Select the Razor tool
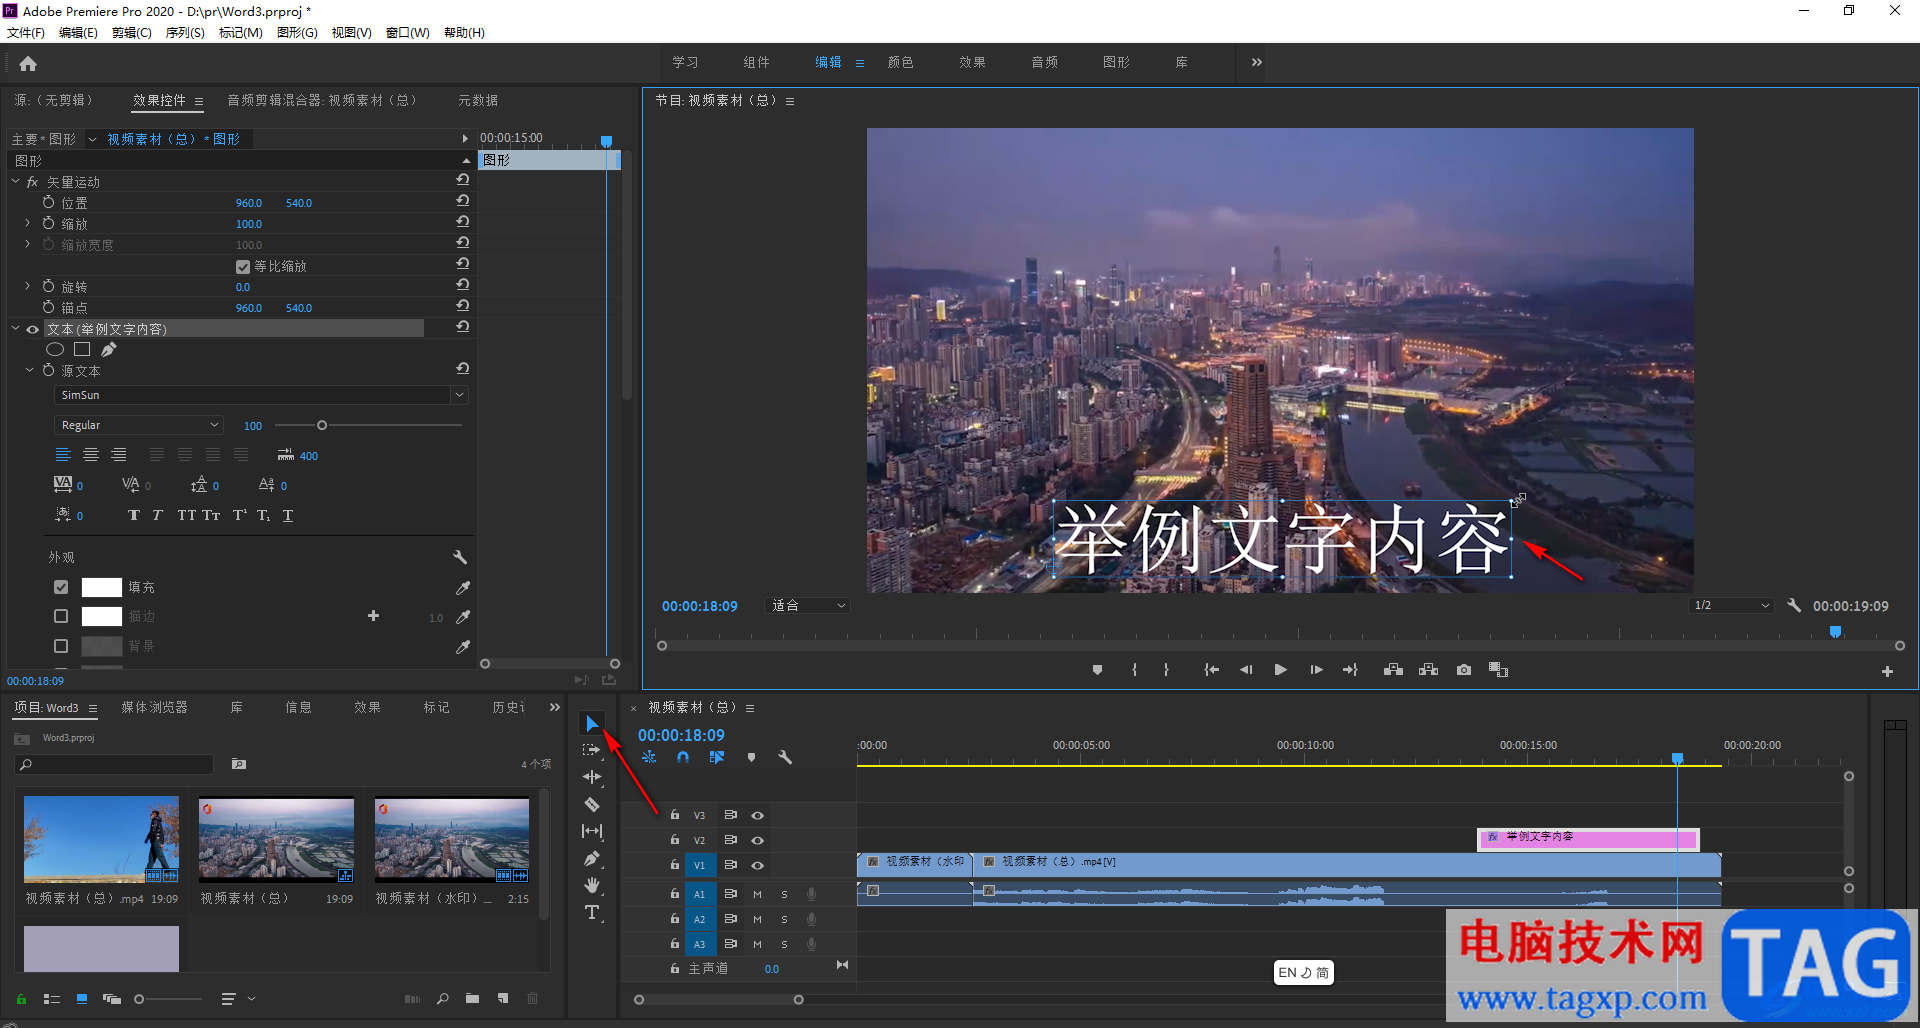1920x1028 pixels. (592, 804)
